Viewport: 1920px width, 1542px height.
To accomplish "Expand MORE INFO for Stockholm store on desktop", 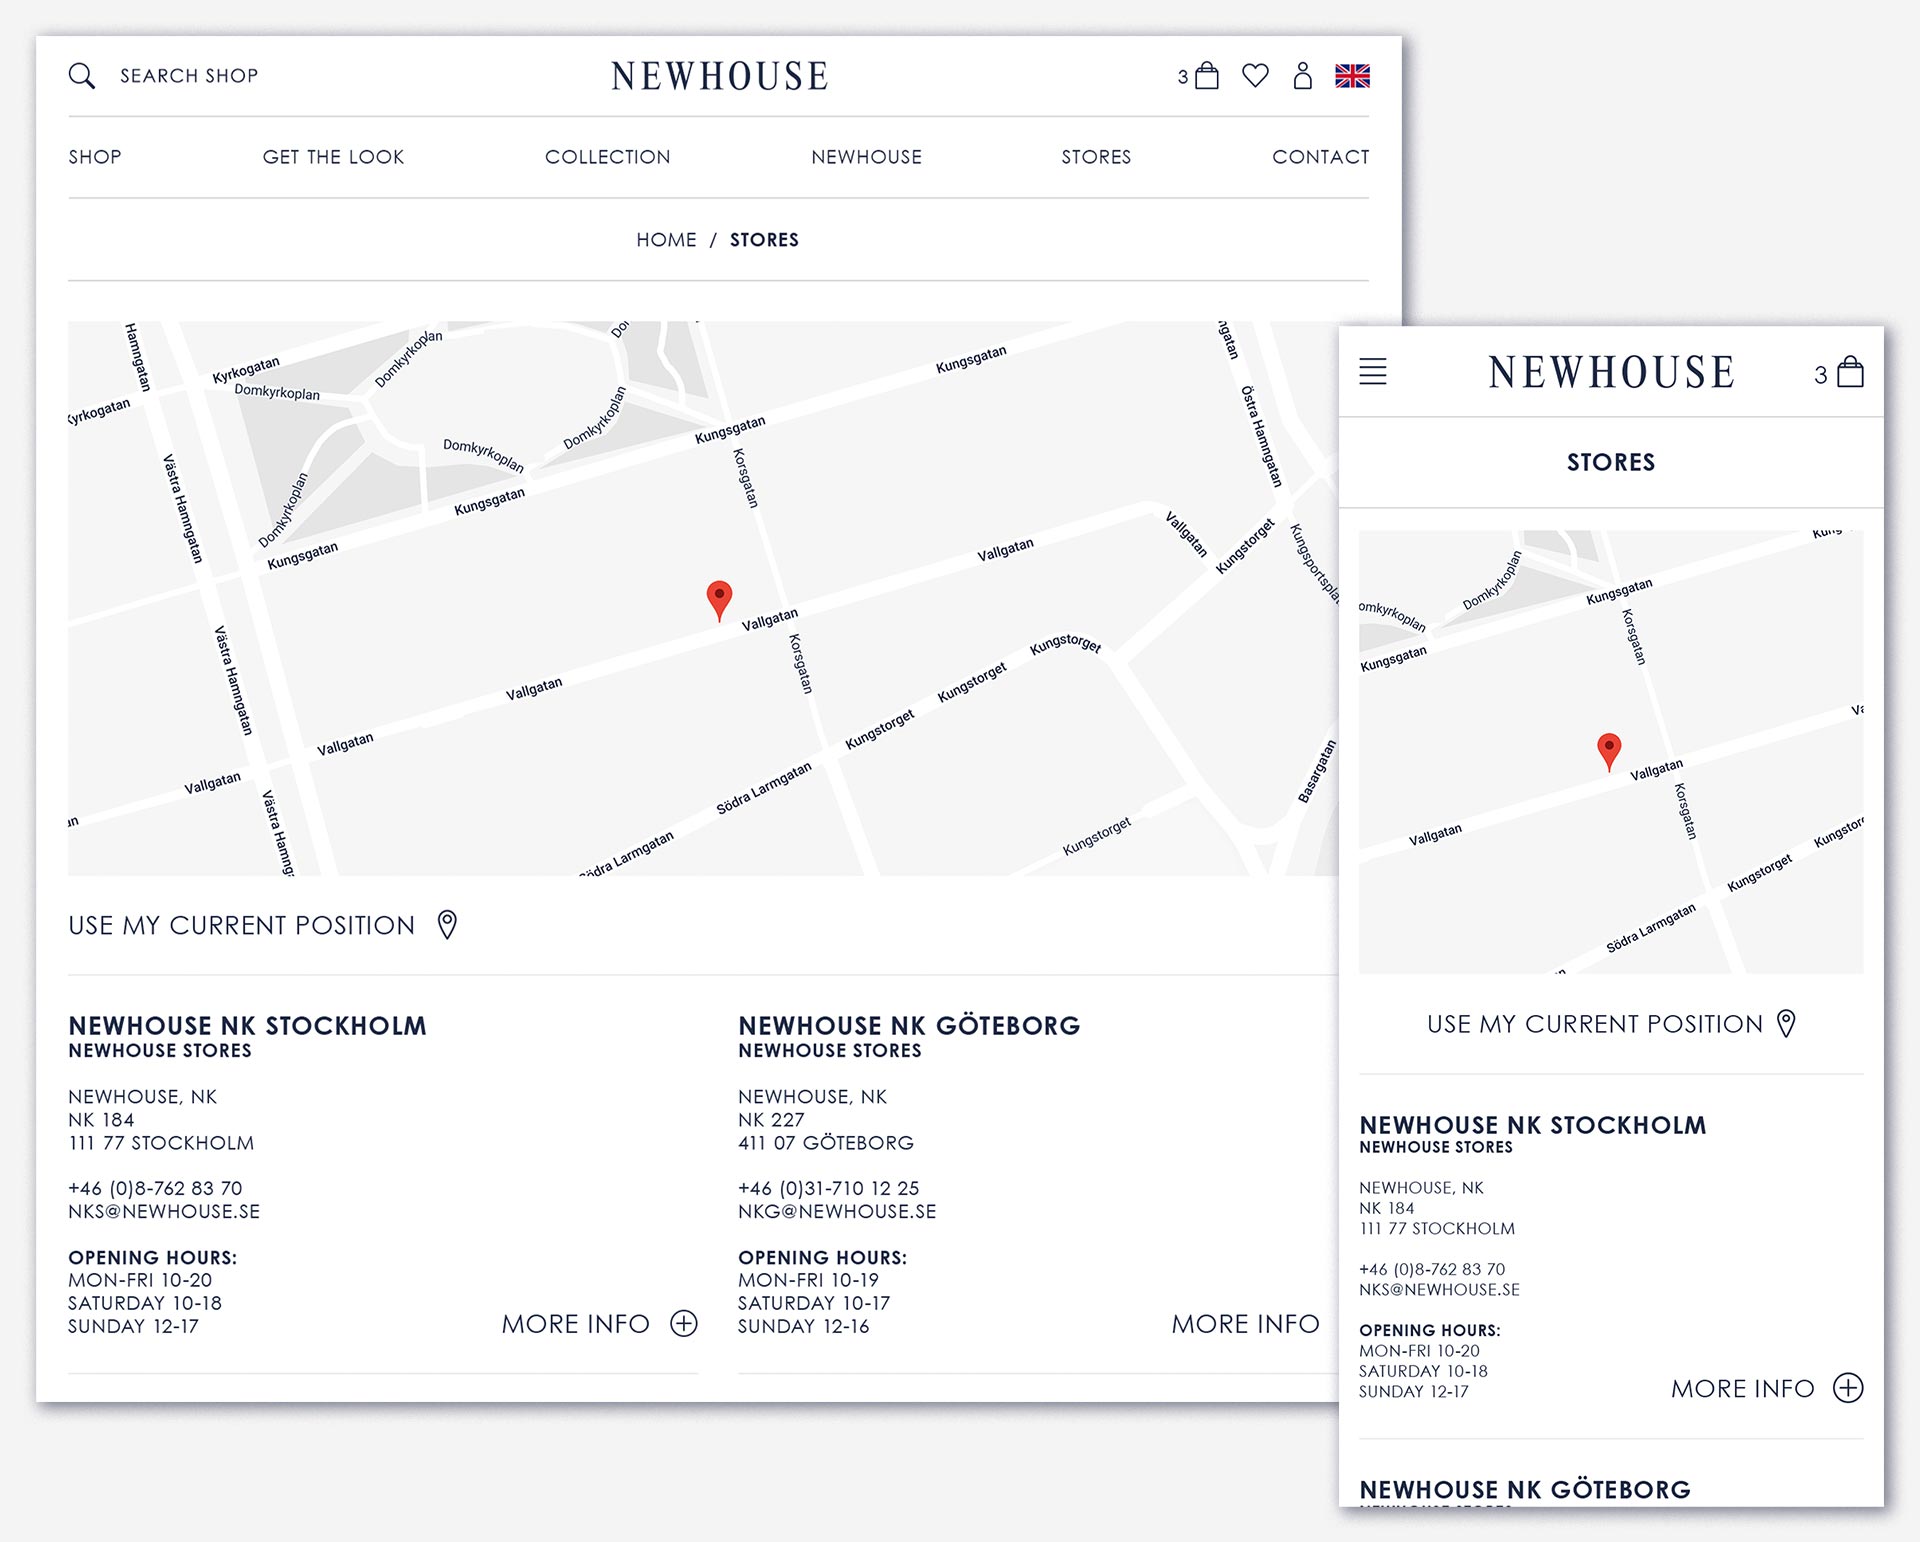I will tap(576, 1324).
